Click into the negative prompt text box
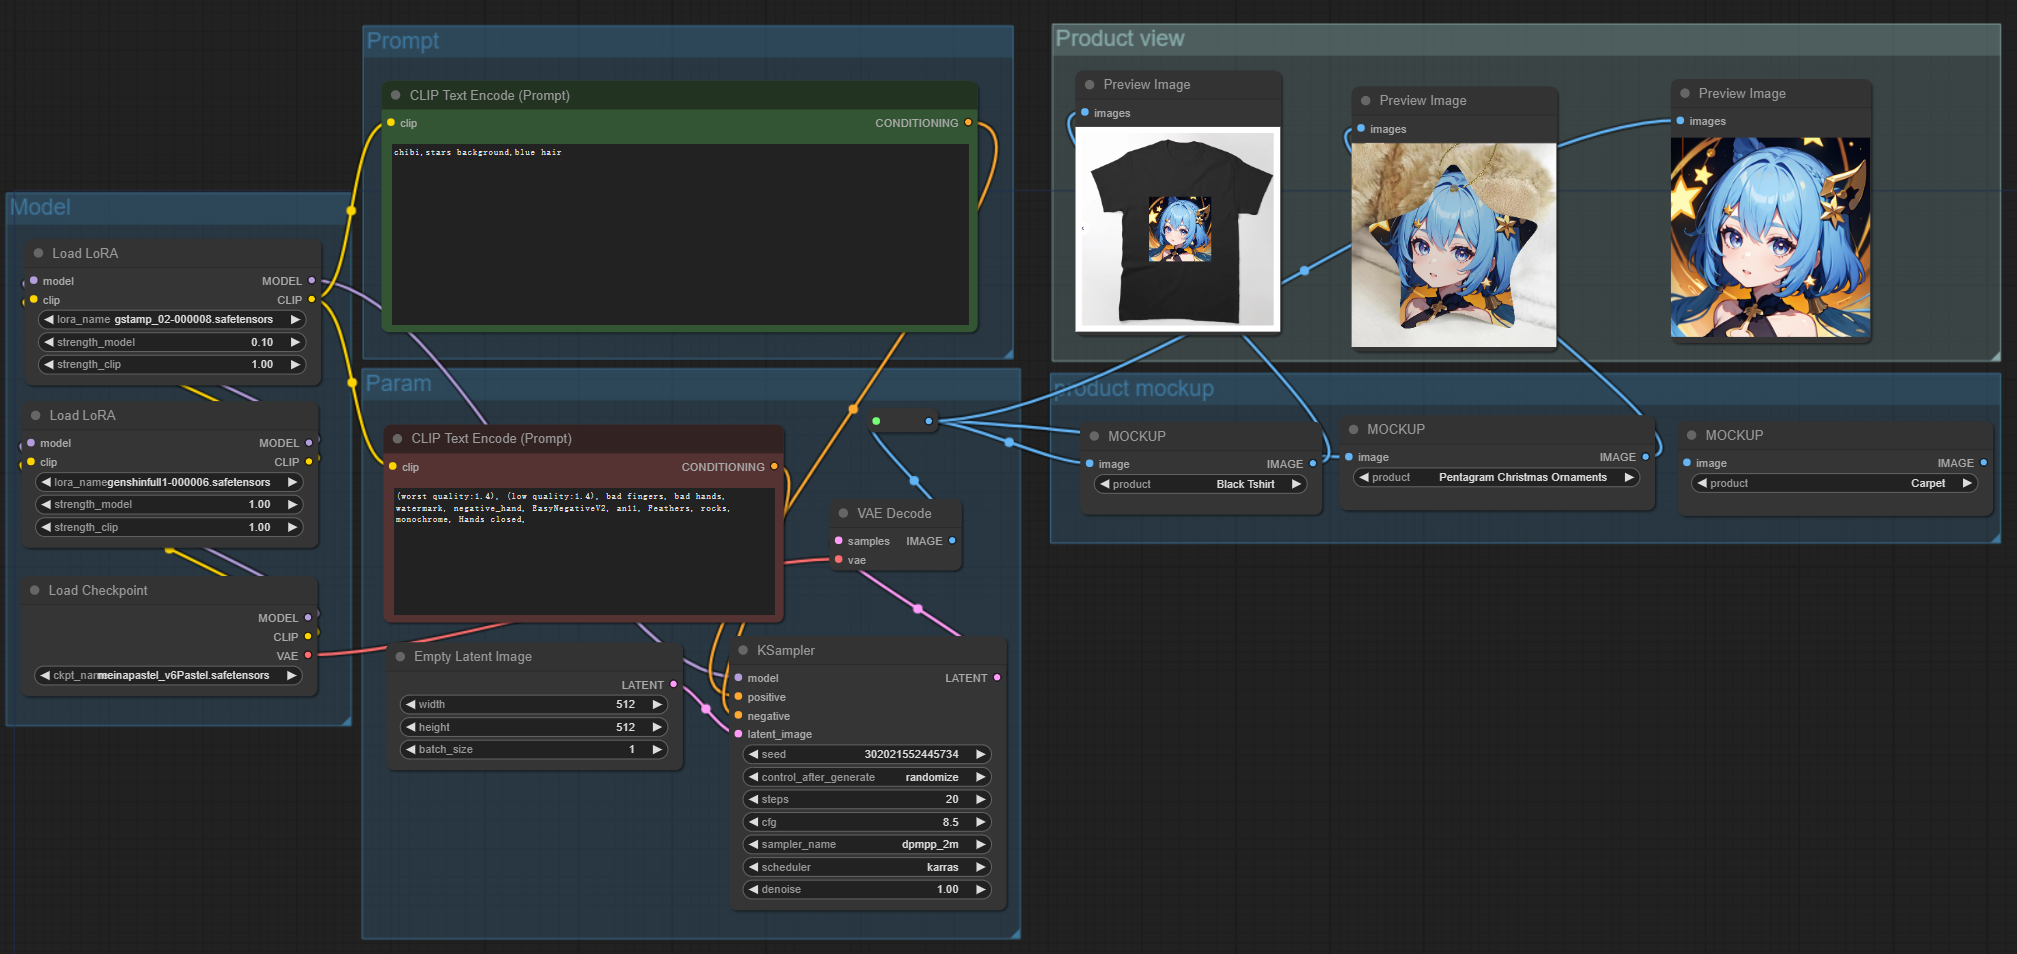Viewport: 2017px width, 954px height. click(x=584, y=551)
